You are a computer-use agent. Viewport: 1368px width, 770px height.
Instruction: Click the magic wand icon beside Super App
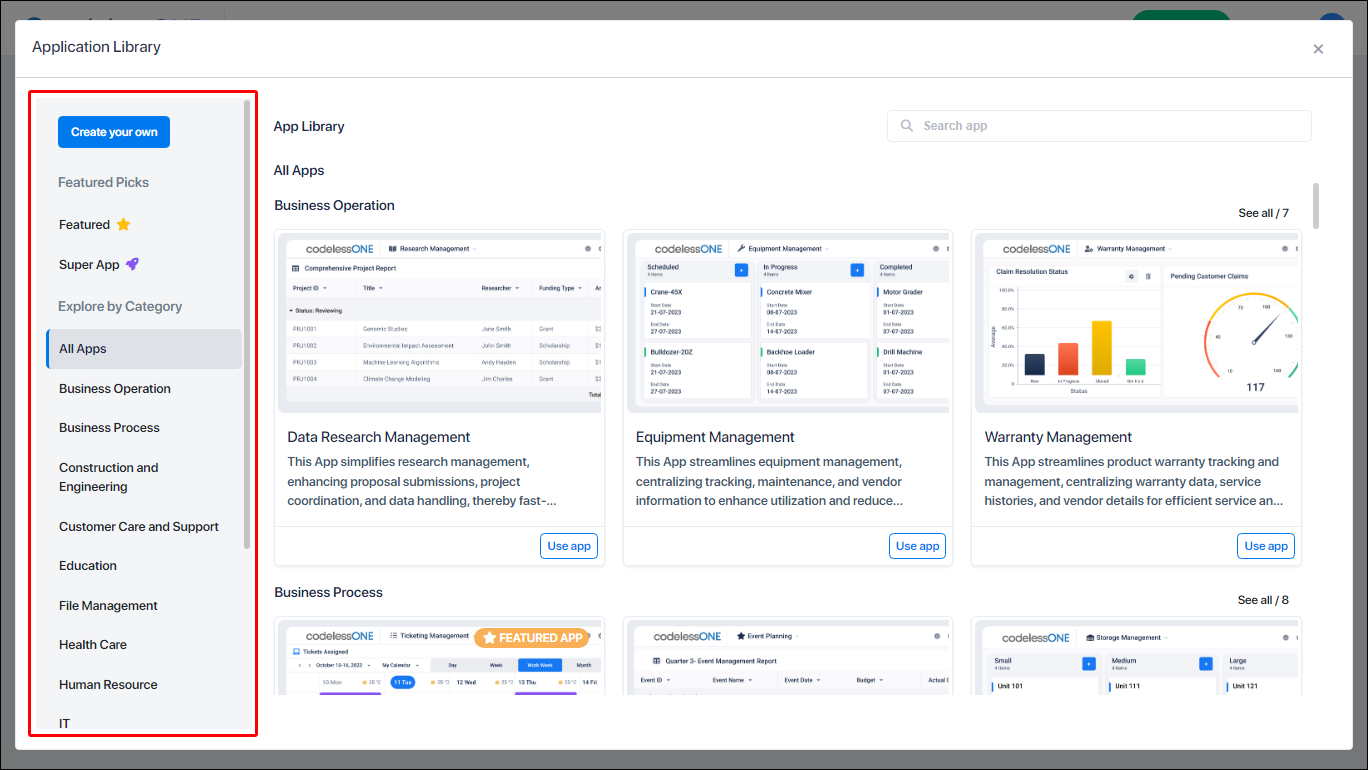131,264
